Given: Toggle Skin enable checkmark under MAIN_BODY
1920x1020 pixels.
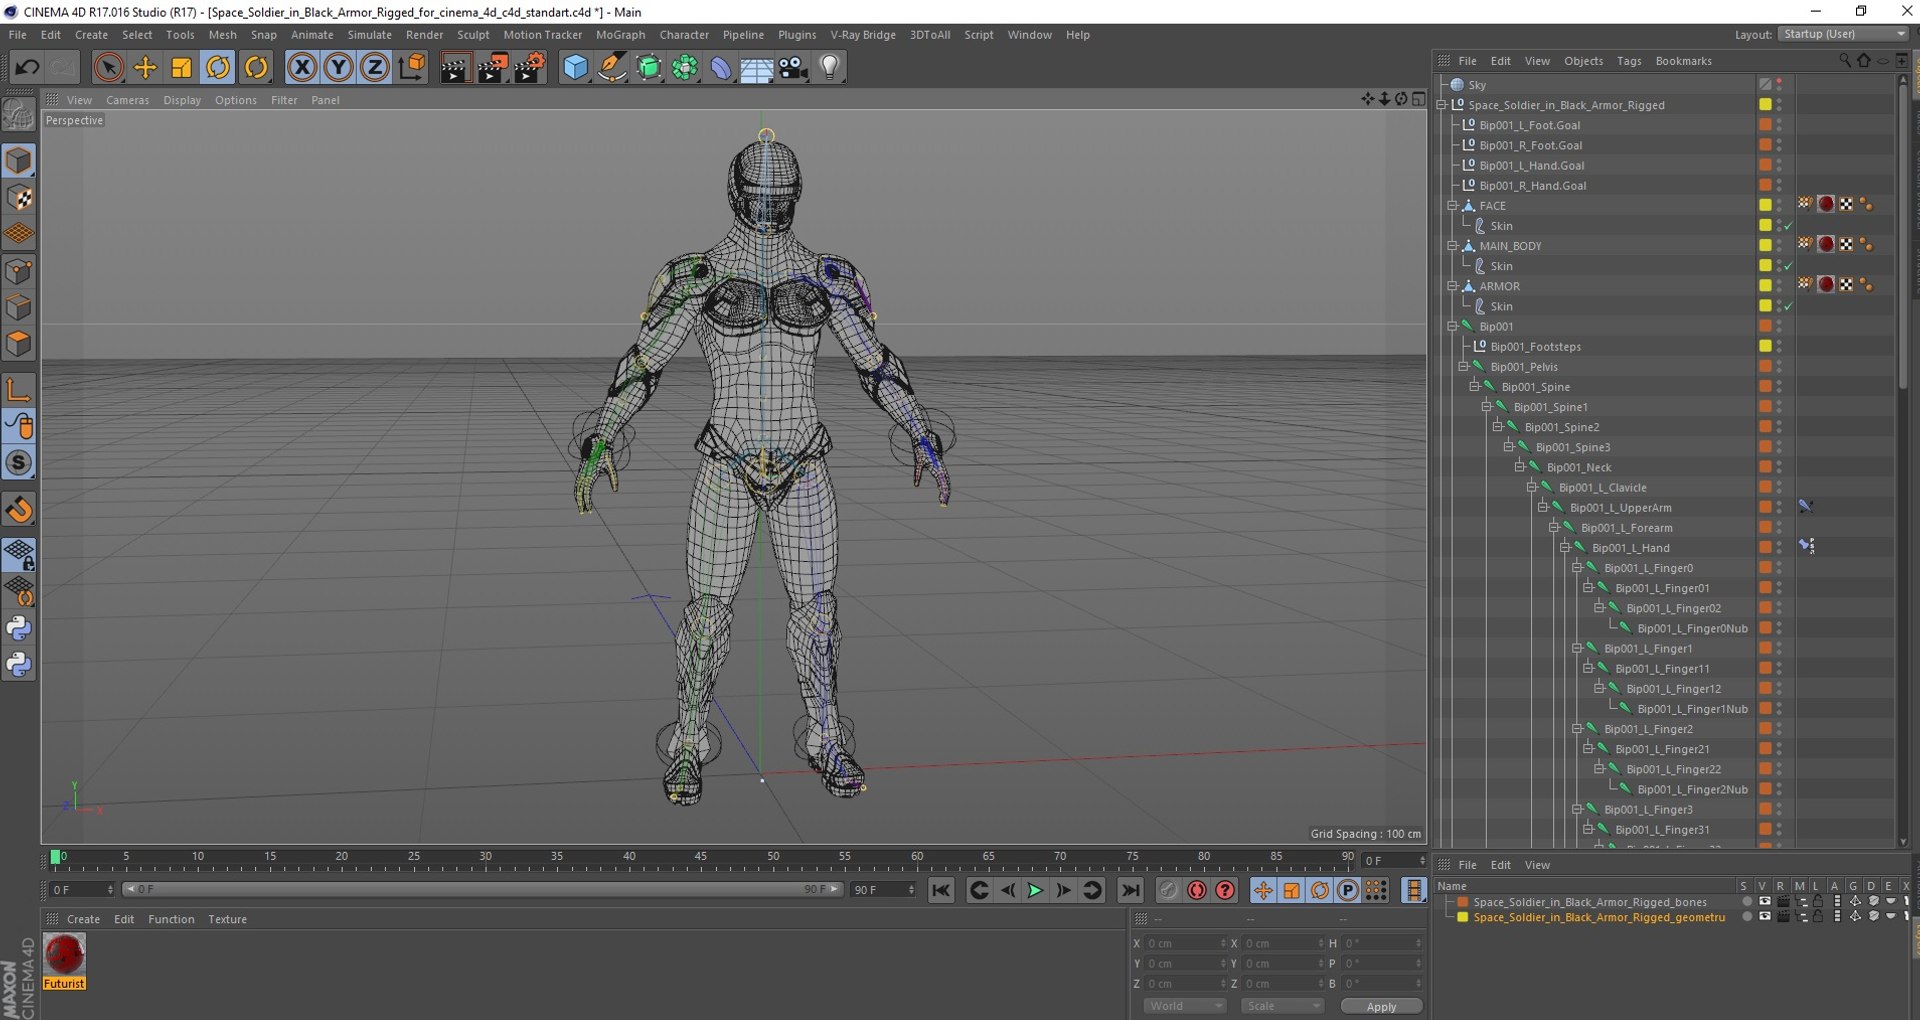Looking at the screenshot, I should click(1788, 266).
